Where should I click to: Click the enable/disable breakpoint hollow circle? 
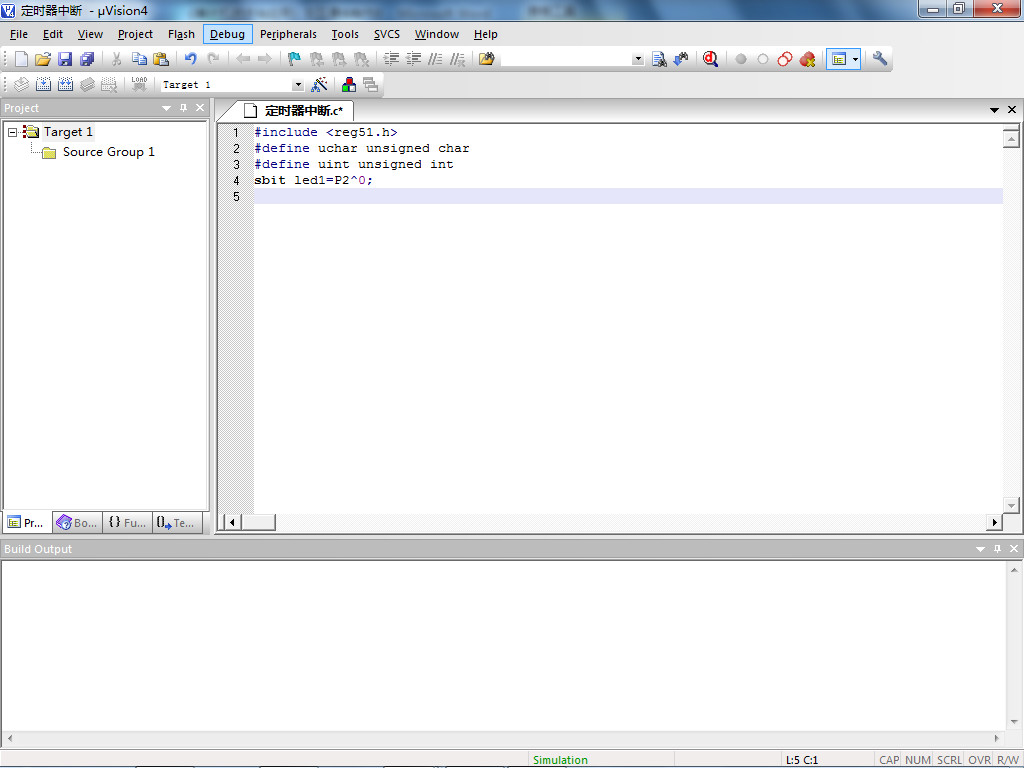763,59
